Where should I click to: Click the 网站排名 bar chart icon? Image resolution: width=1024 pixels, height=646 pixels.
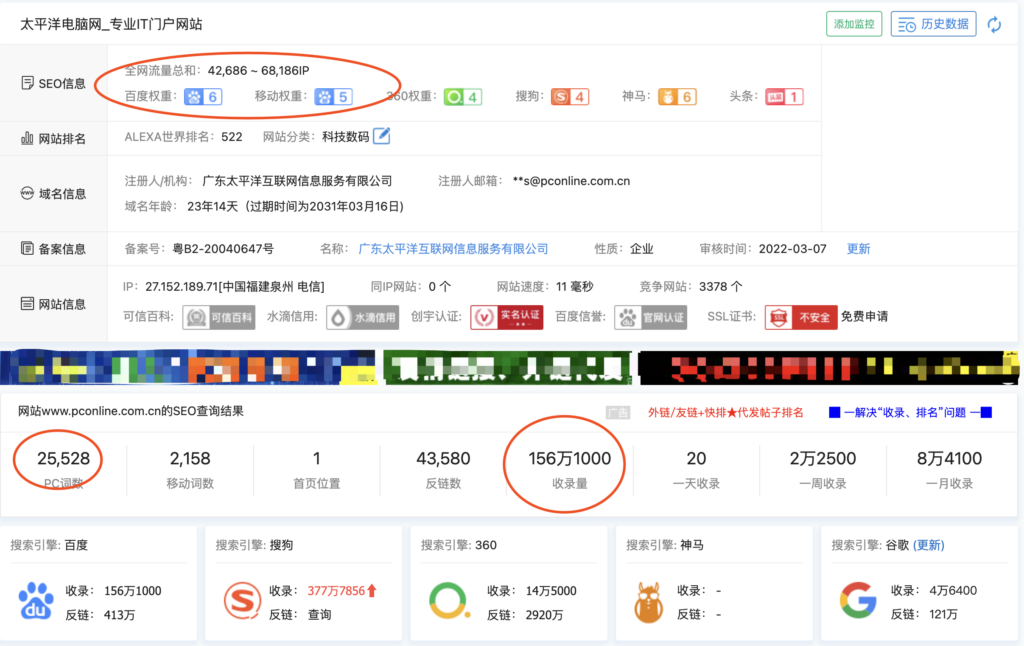27,138
